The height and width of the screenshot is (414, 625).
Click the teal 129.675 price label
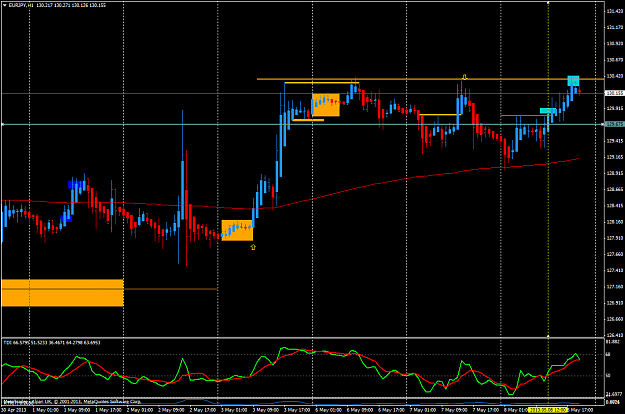click(614, 124)
